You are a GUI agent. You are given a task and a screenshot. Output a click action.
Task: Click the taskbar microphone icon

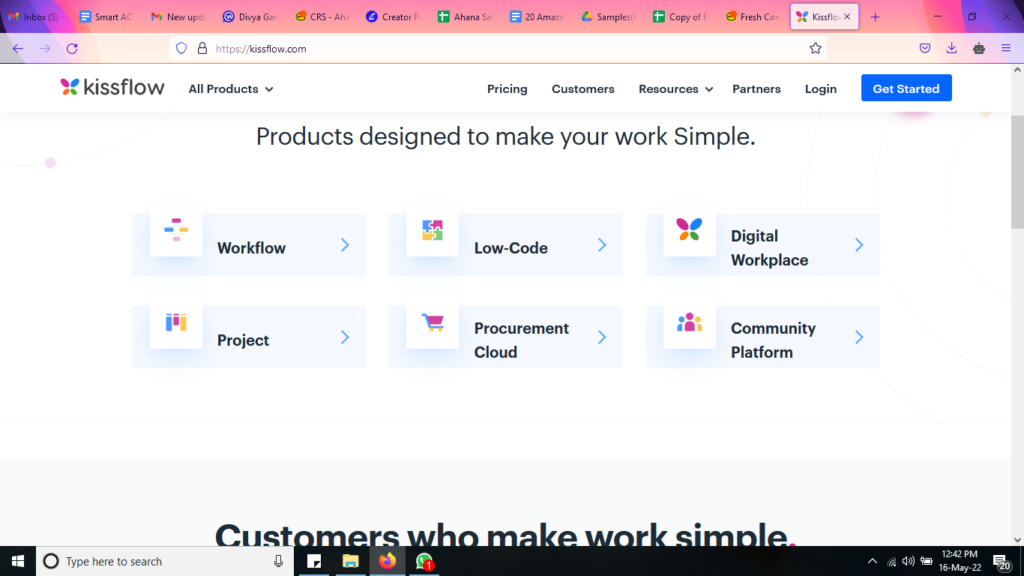(x=278, y=561)
